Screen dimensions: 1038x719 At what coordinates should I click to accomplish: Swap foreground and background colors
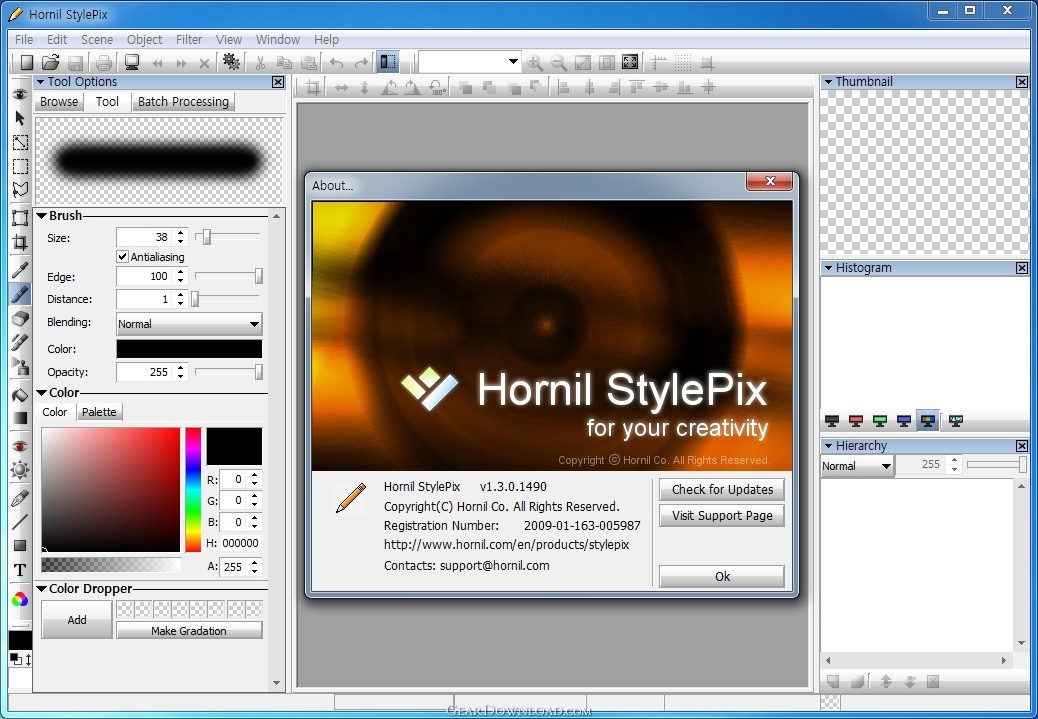pos(28,659)
